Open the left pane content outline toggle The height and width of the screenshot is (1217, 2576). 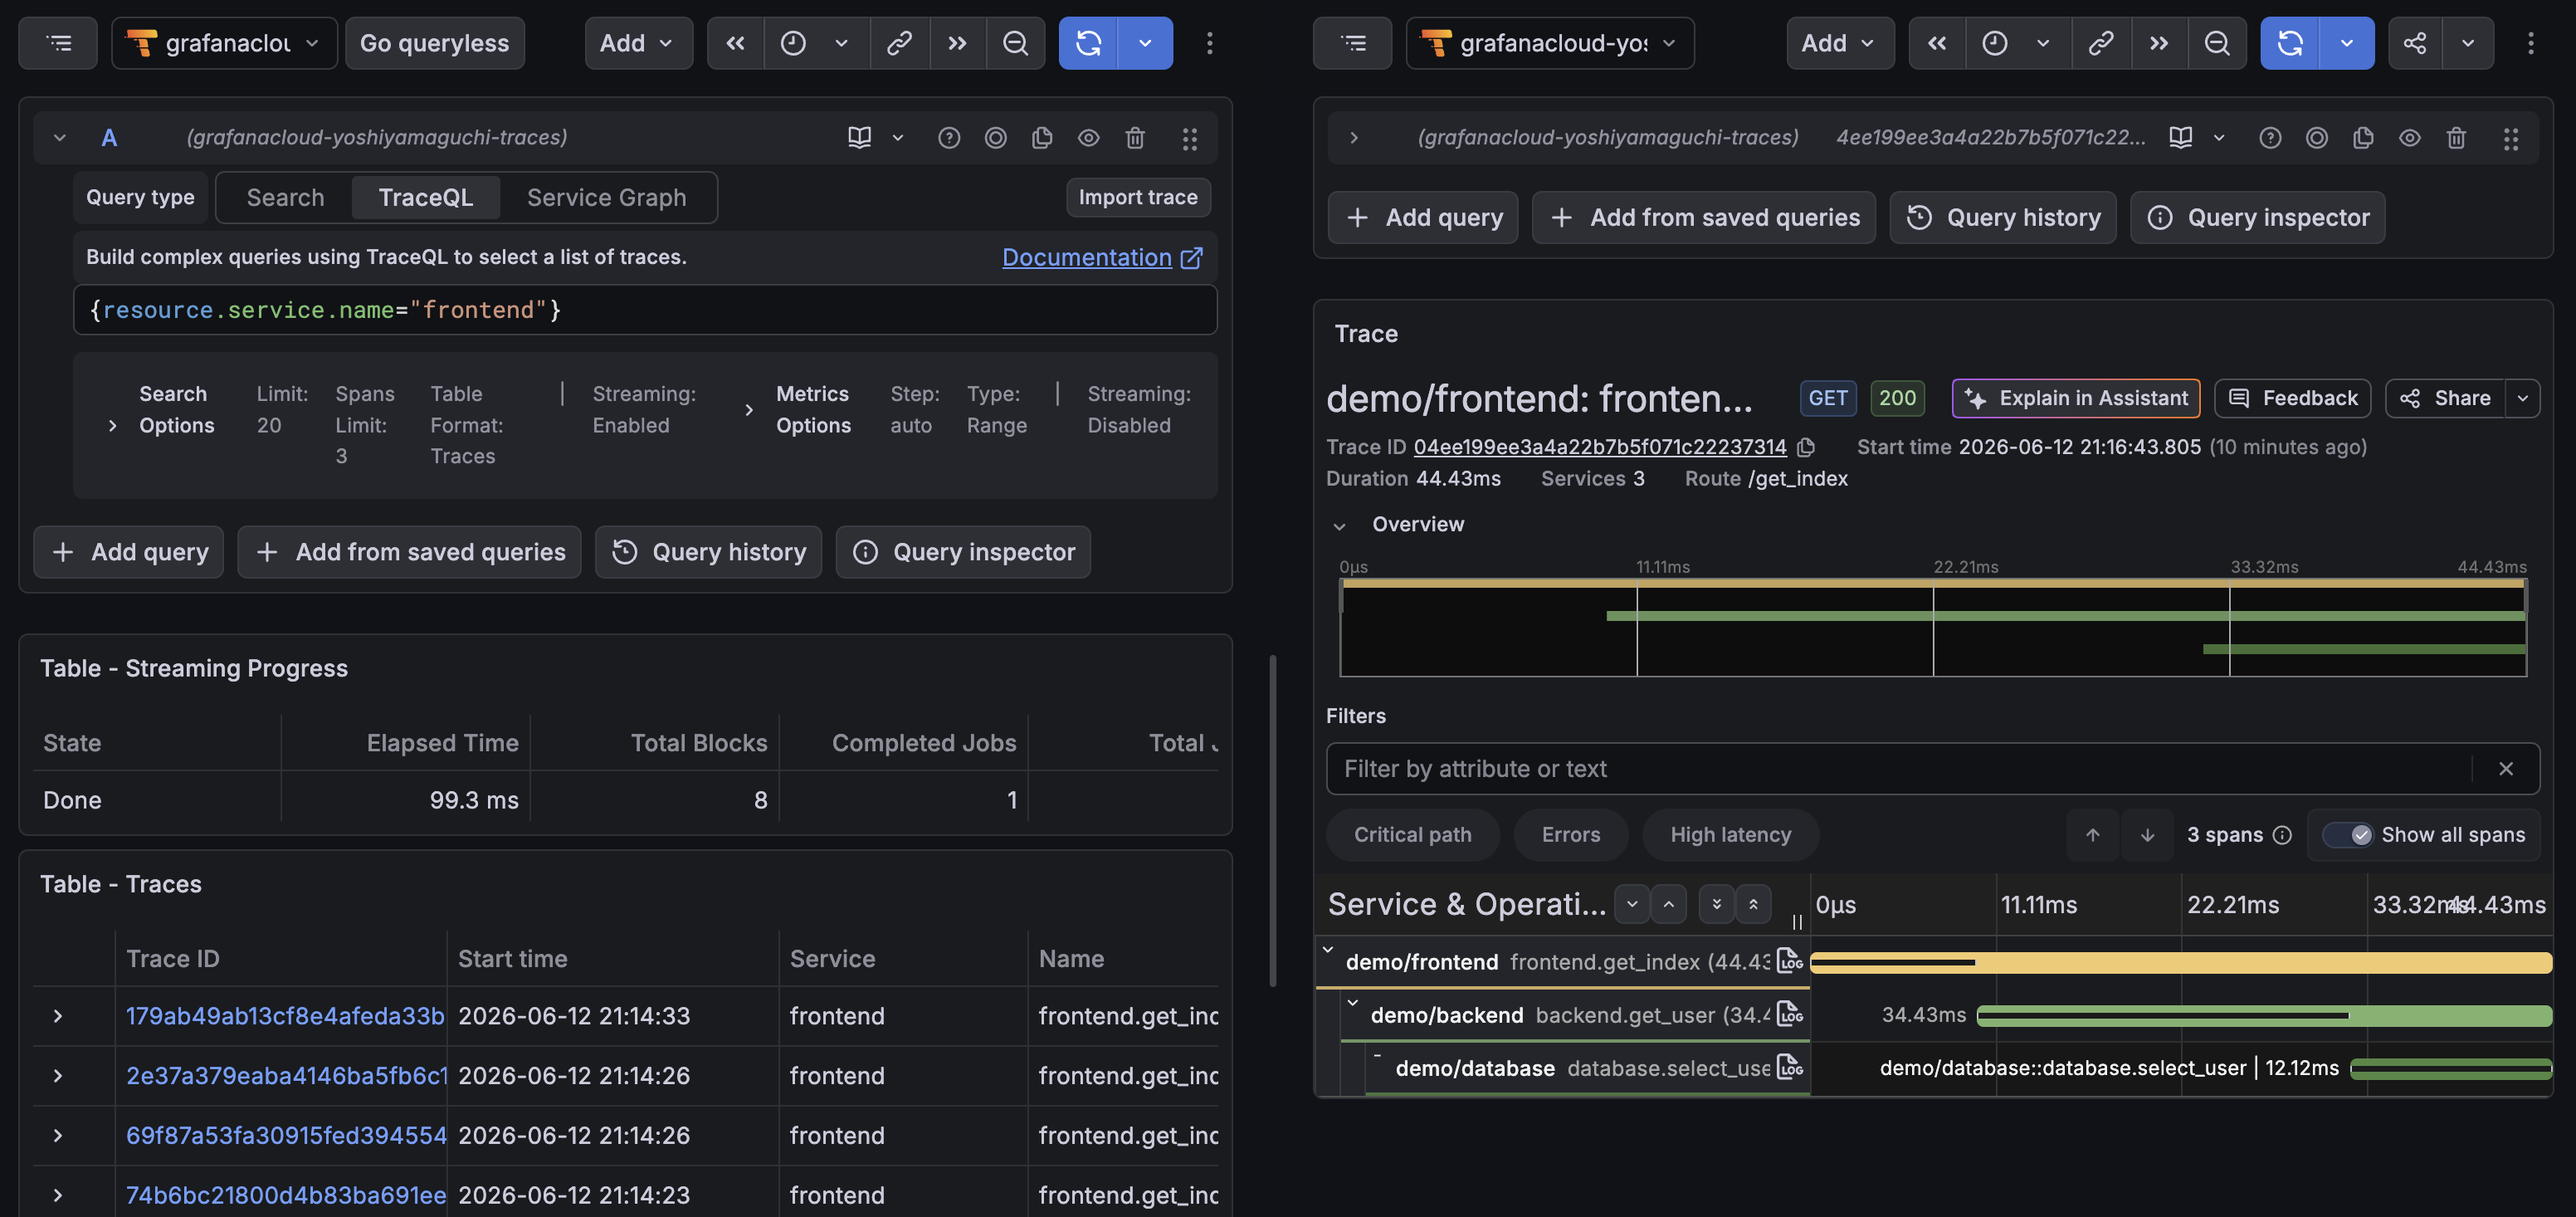tap(58, 43)
